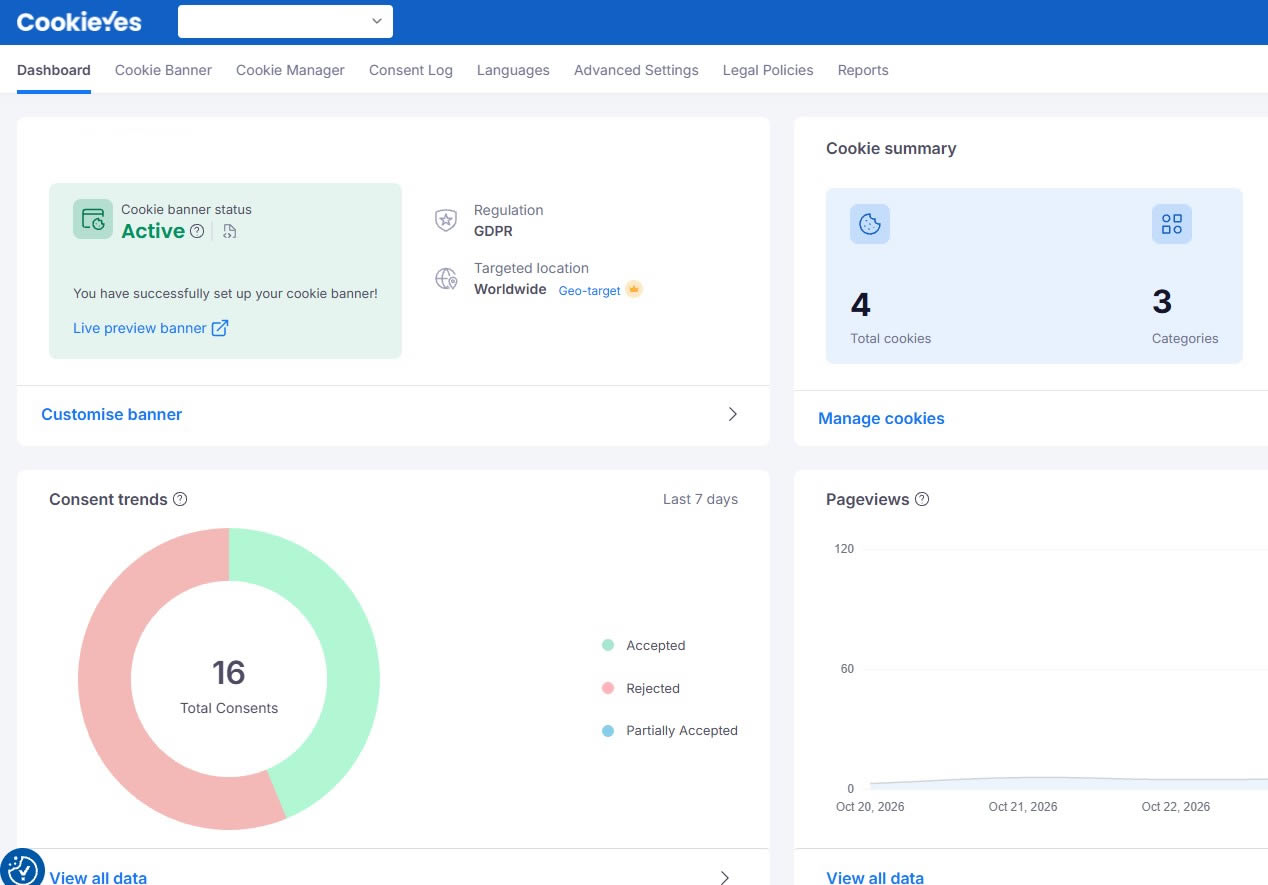Select the Languages tab

coord(513,70)
